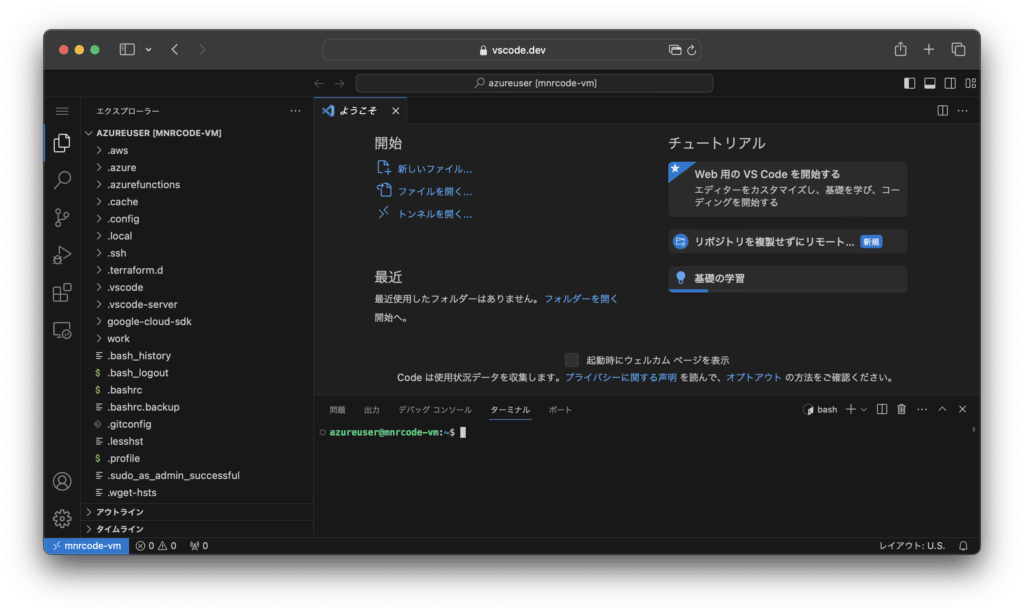
Task: Select the ようこそ editor tab
Action: [x=360, y=111]
